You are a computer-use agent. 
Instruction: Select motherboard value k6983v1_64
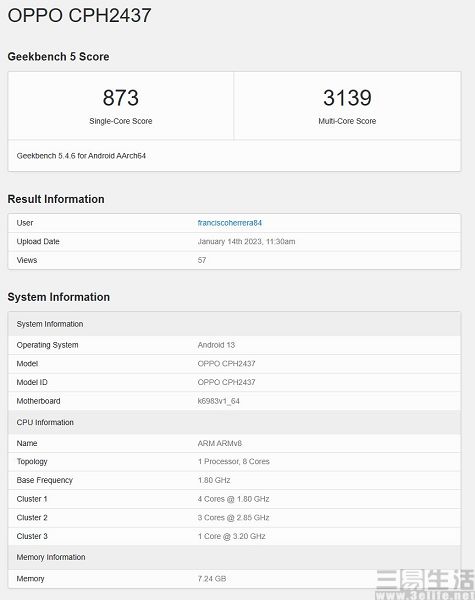219,401
